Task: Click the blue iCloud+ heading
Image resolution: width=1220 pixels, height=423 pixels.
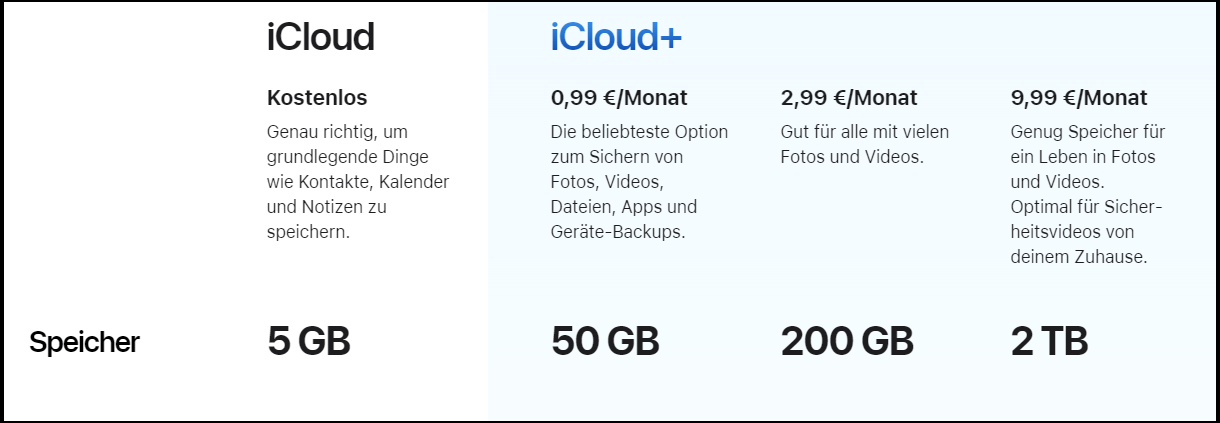Action: (x=616, y=38)
